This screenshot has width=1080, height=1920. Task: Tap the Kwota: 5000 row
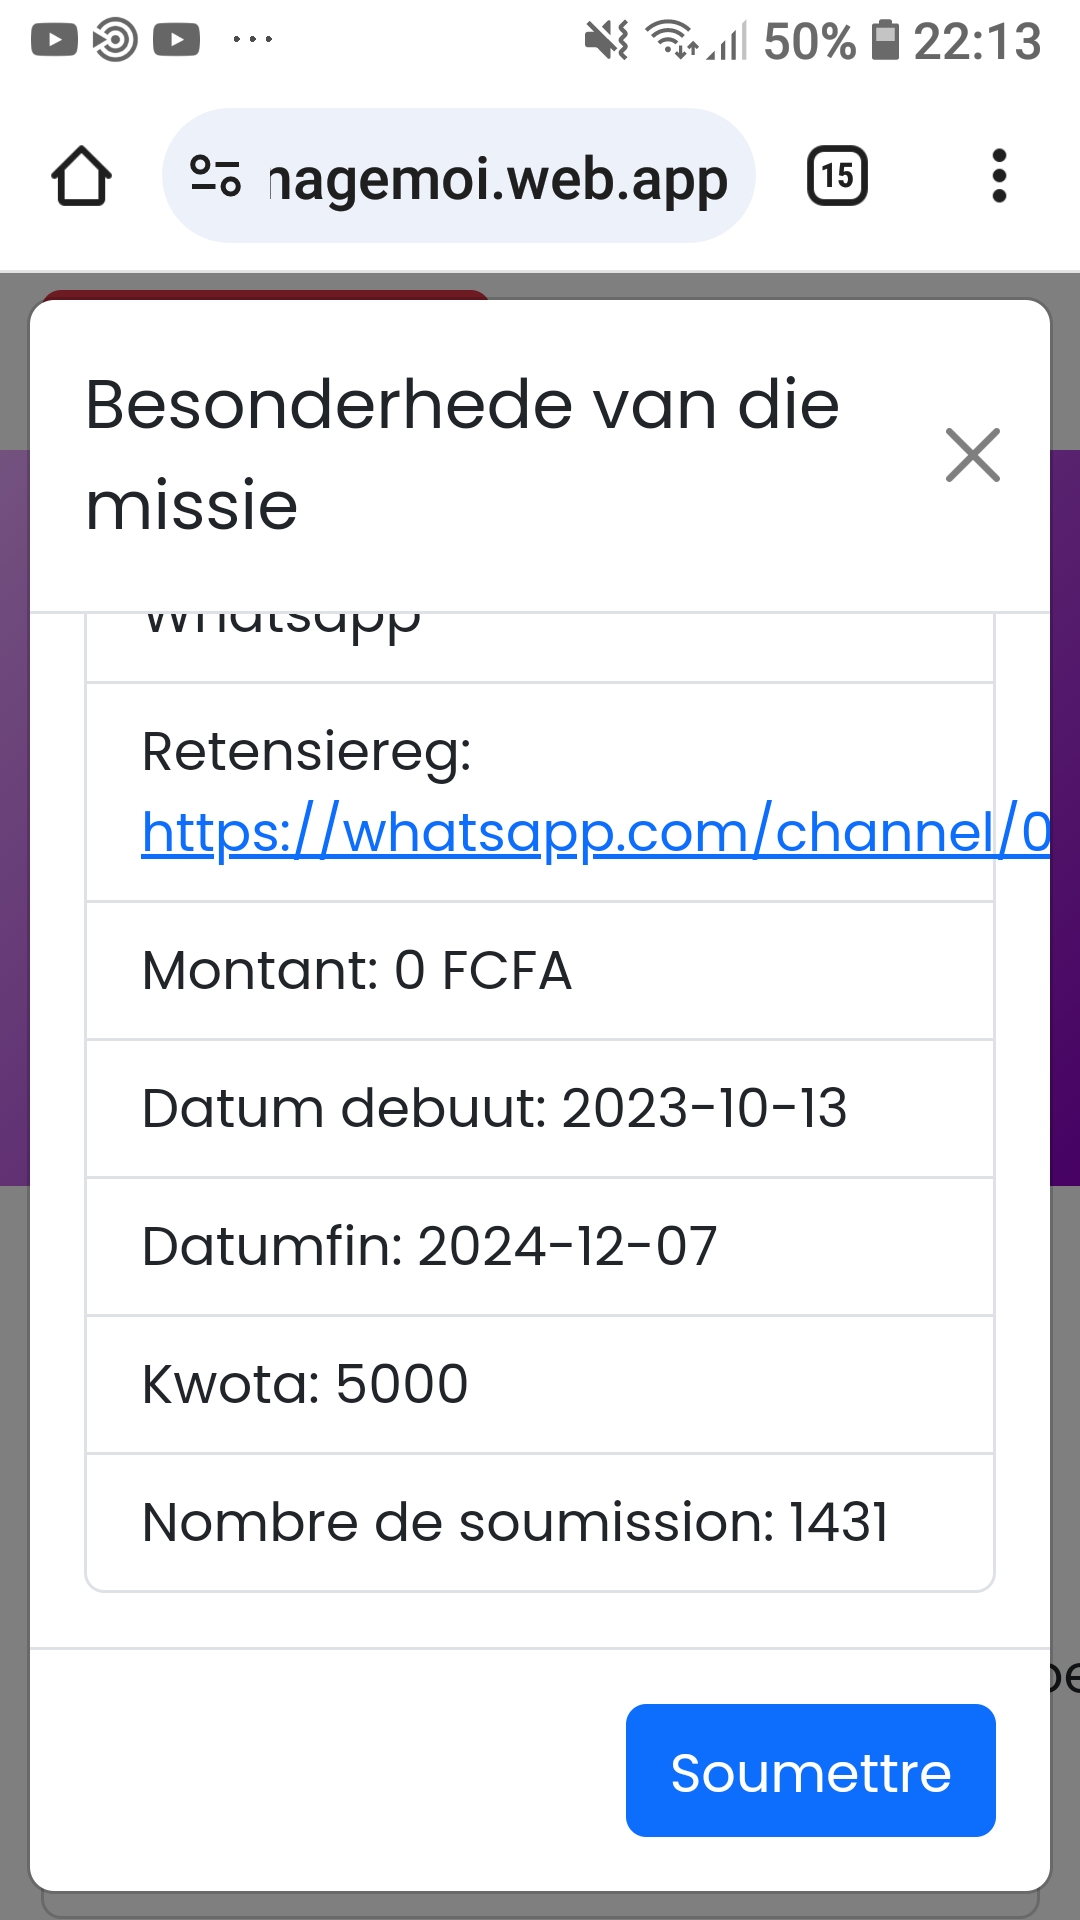point(540,1384)
